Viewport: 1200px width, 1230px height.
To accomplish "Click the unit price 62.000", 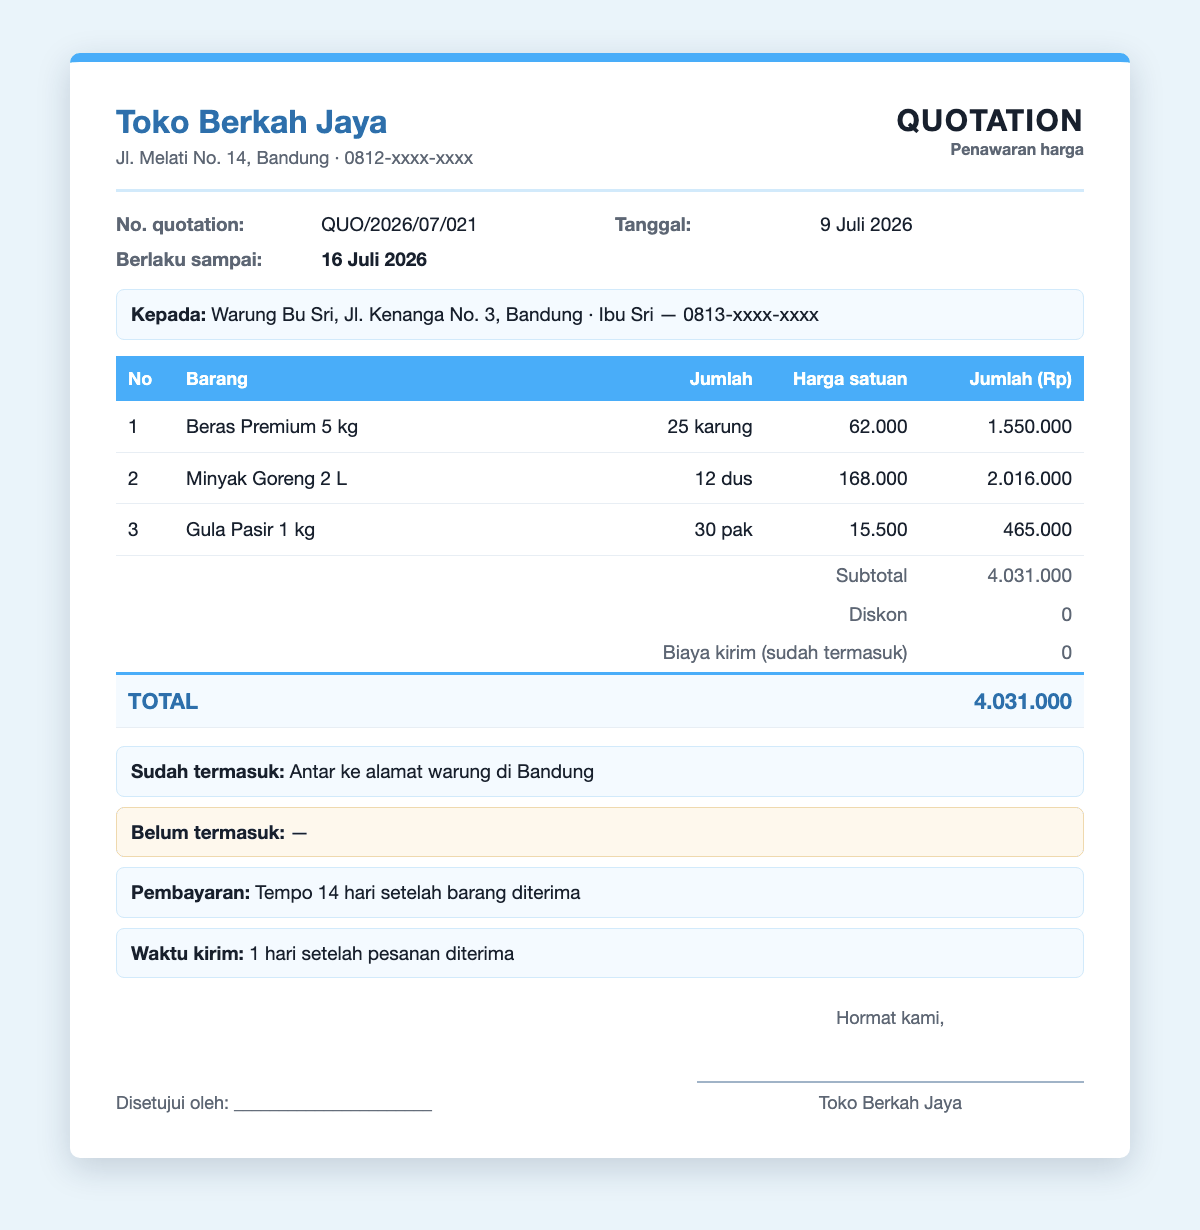I will coord(880,427).
